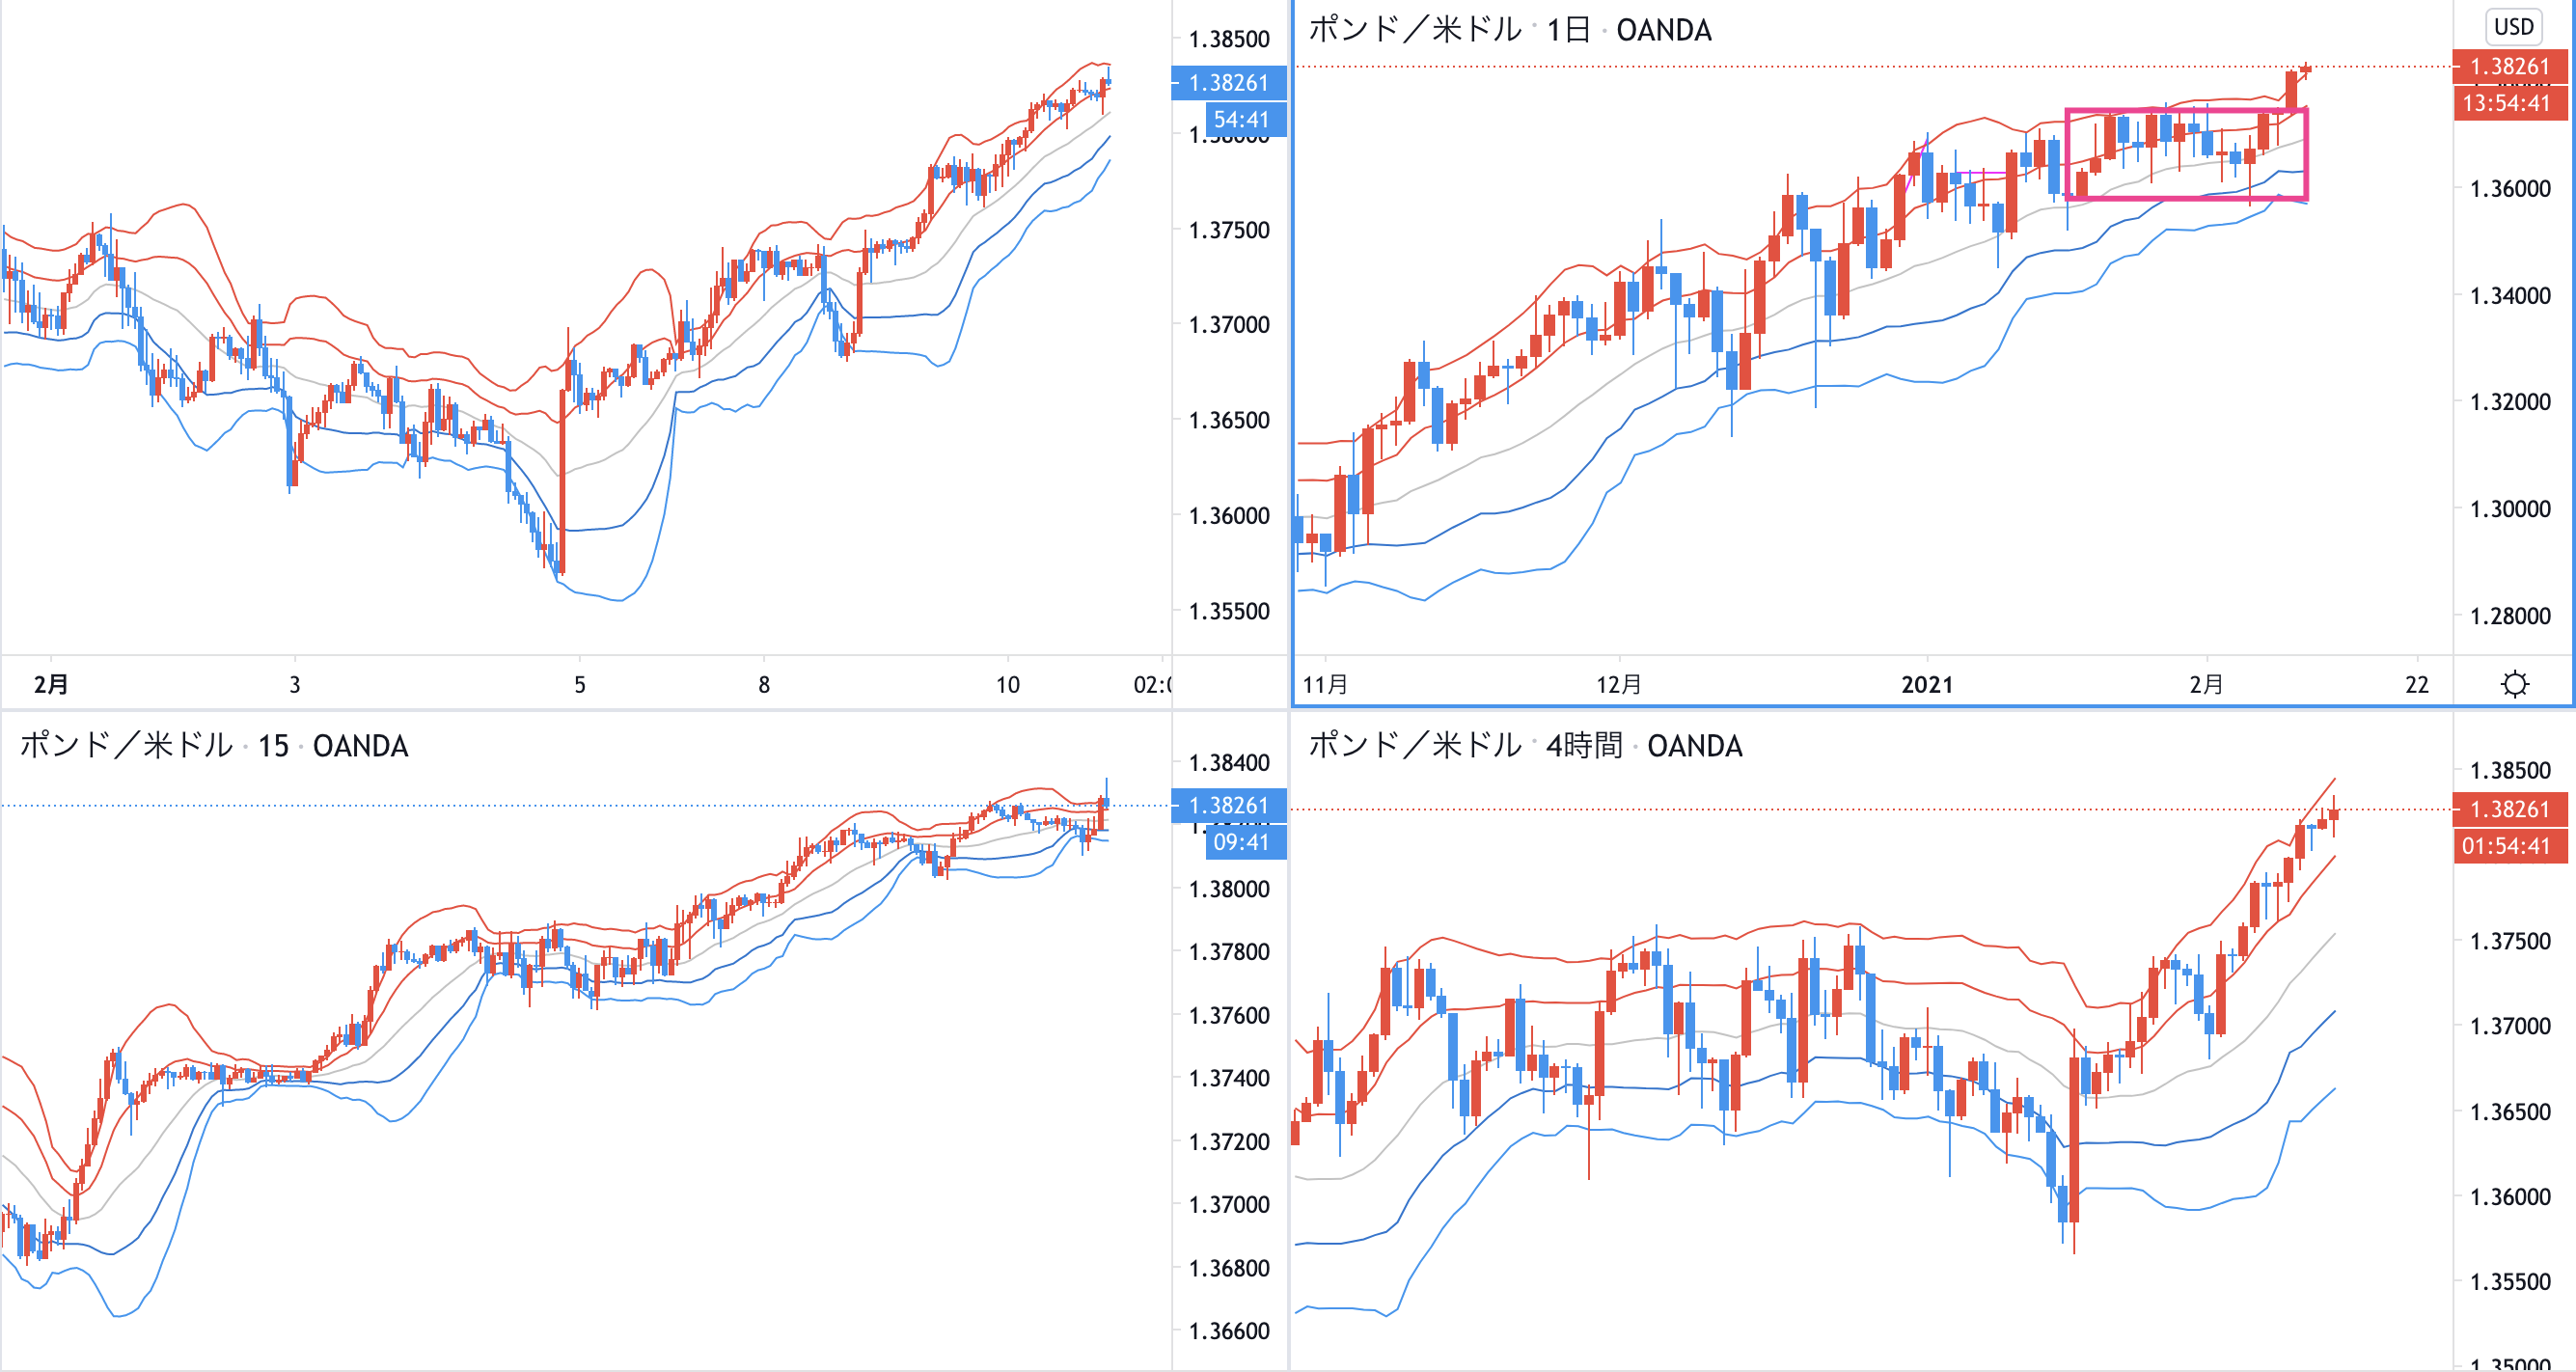Click the 12月 marker on daily time axis
Image resolution: width=2576 pixels, height=1372 pixels.
click(1618, 685)
